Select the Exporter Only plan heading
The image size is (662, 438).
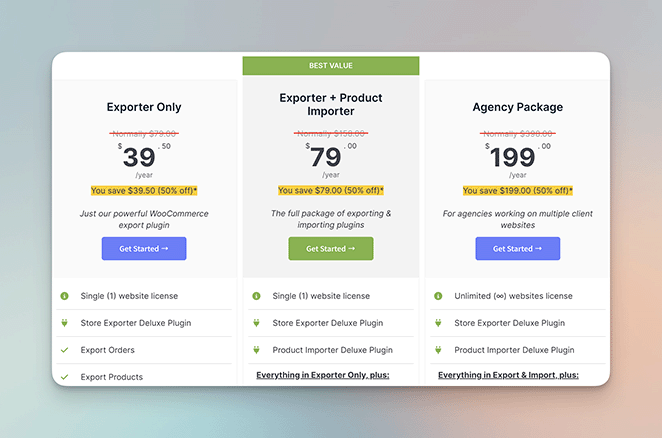tap(144, 107)
